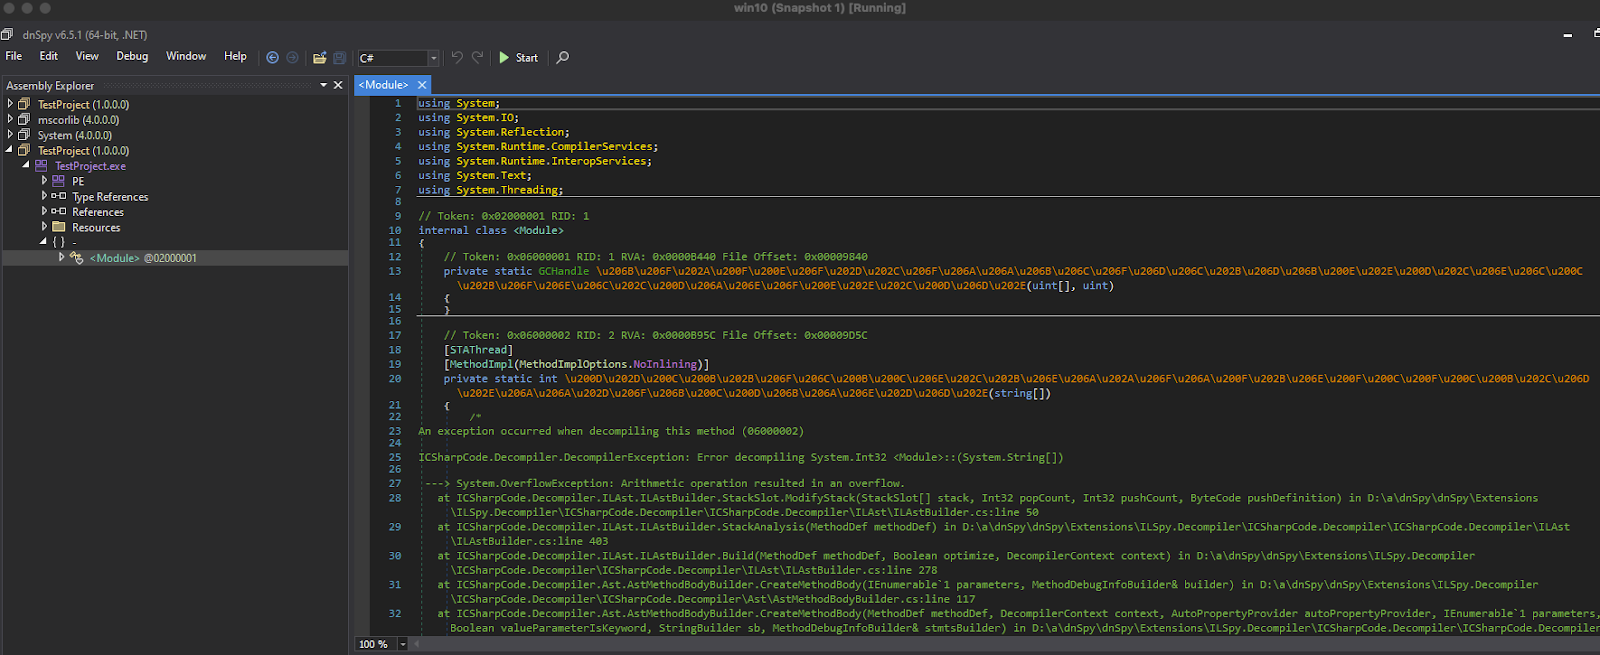The width and height of the screenshot is (1600, 655).
Task: Click the dnSpy app icon in title bar
Action: coord(7,34)
